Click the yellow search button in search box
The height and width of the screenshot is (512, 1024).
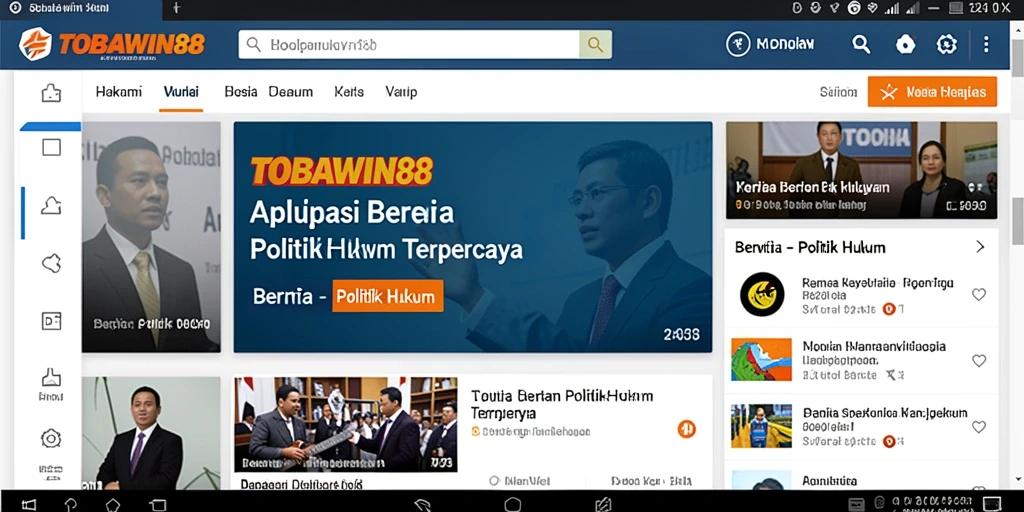click(595, 44)
